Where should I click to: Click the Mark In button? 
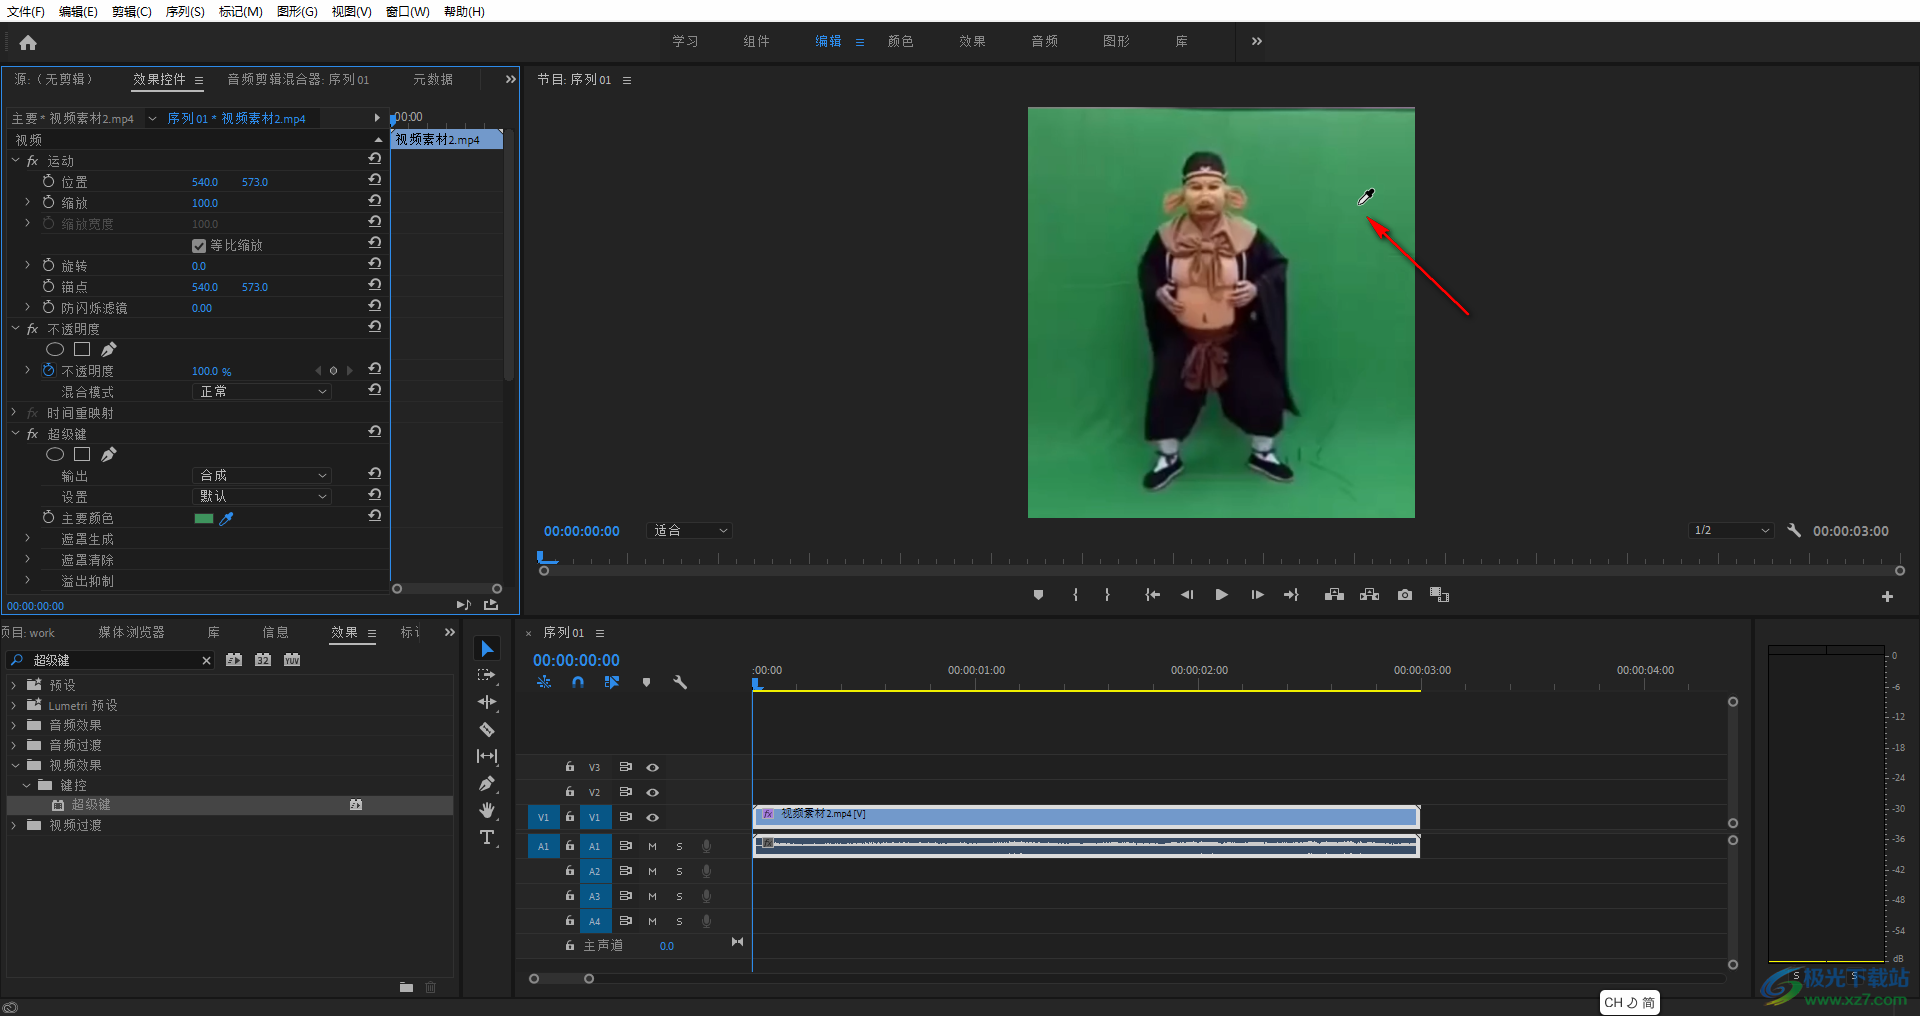click(1075, 595)
